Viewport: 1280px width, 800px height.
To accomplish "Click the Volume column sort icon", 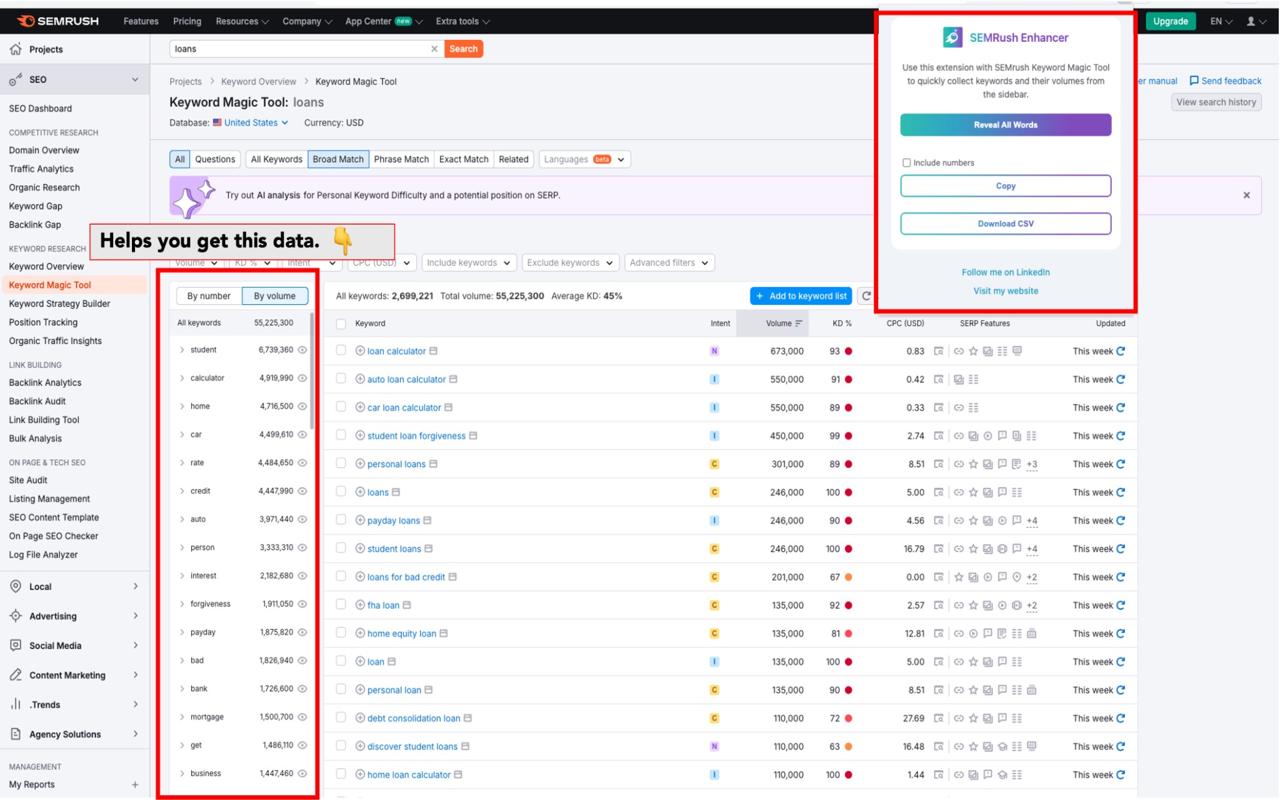I will point(799,323).
